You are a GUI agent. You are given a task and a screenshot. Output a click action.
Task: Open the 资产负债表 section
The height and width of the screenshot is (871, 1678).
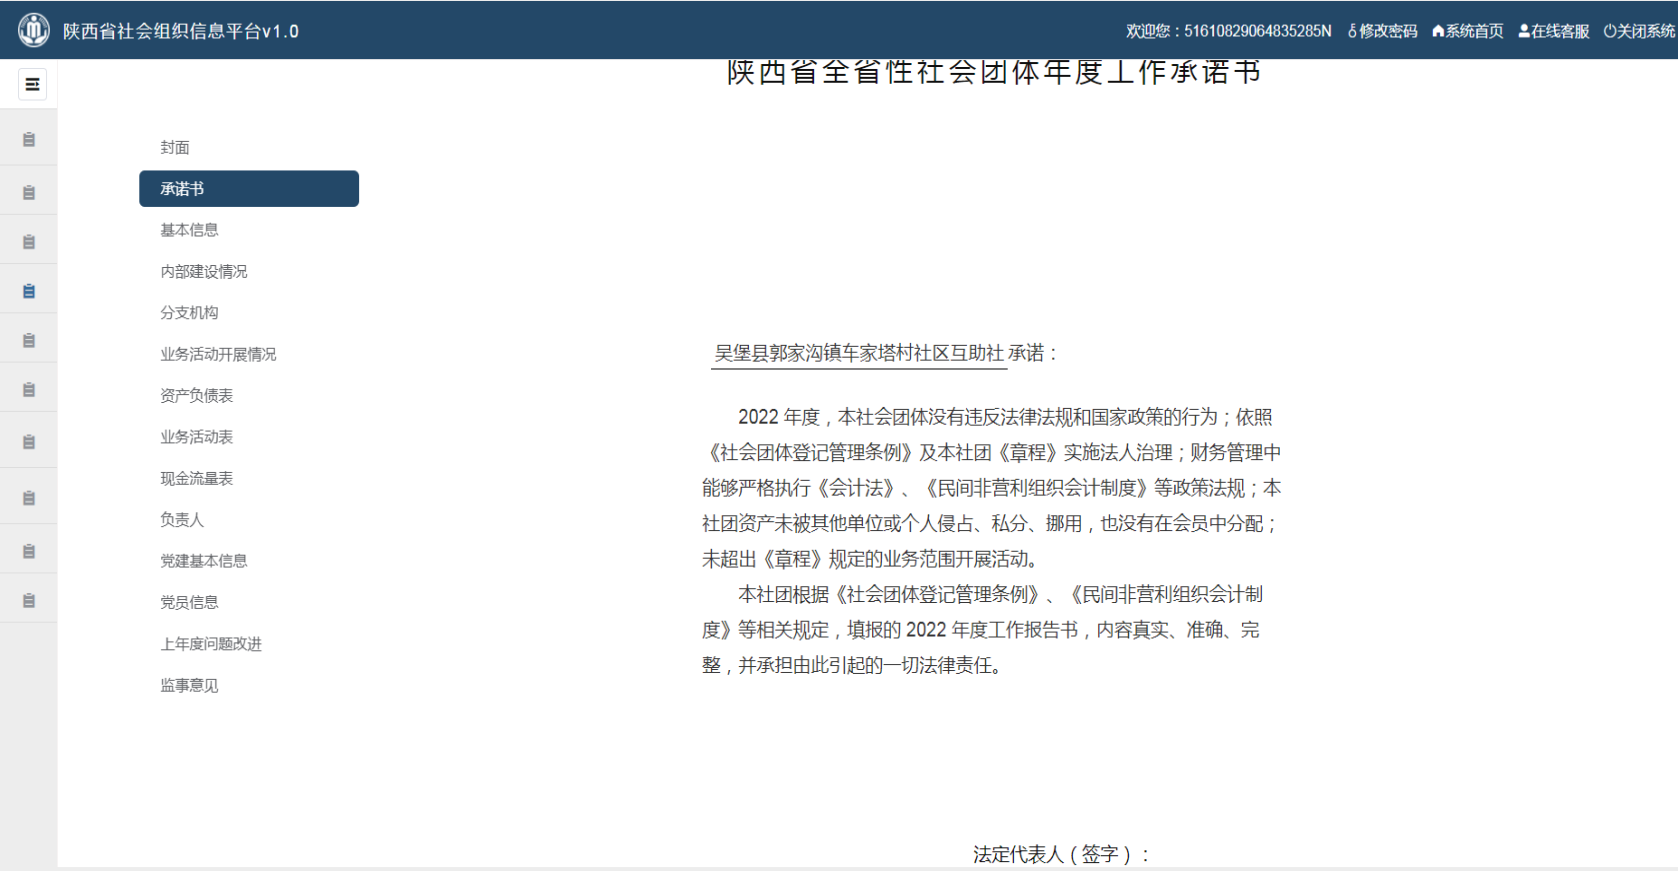(x=197, y=396)
